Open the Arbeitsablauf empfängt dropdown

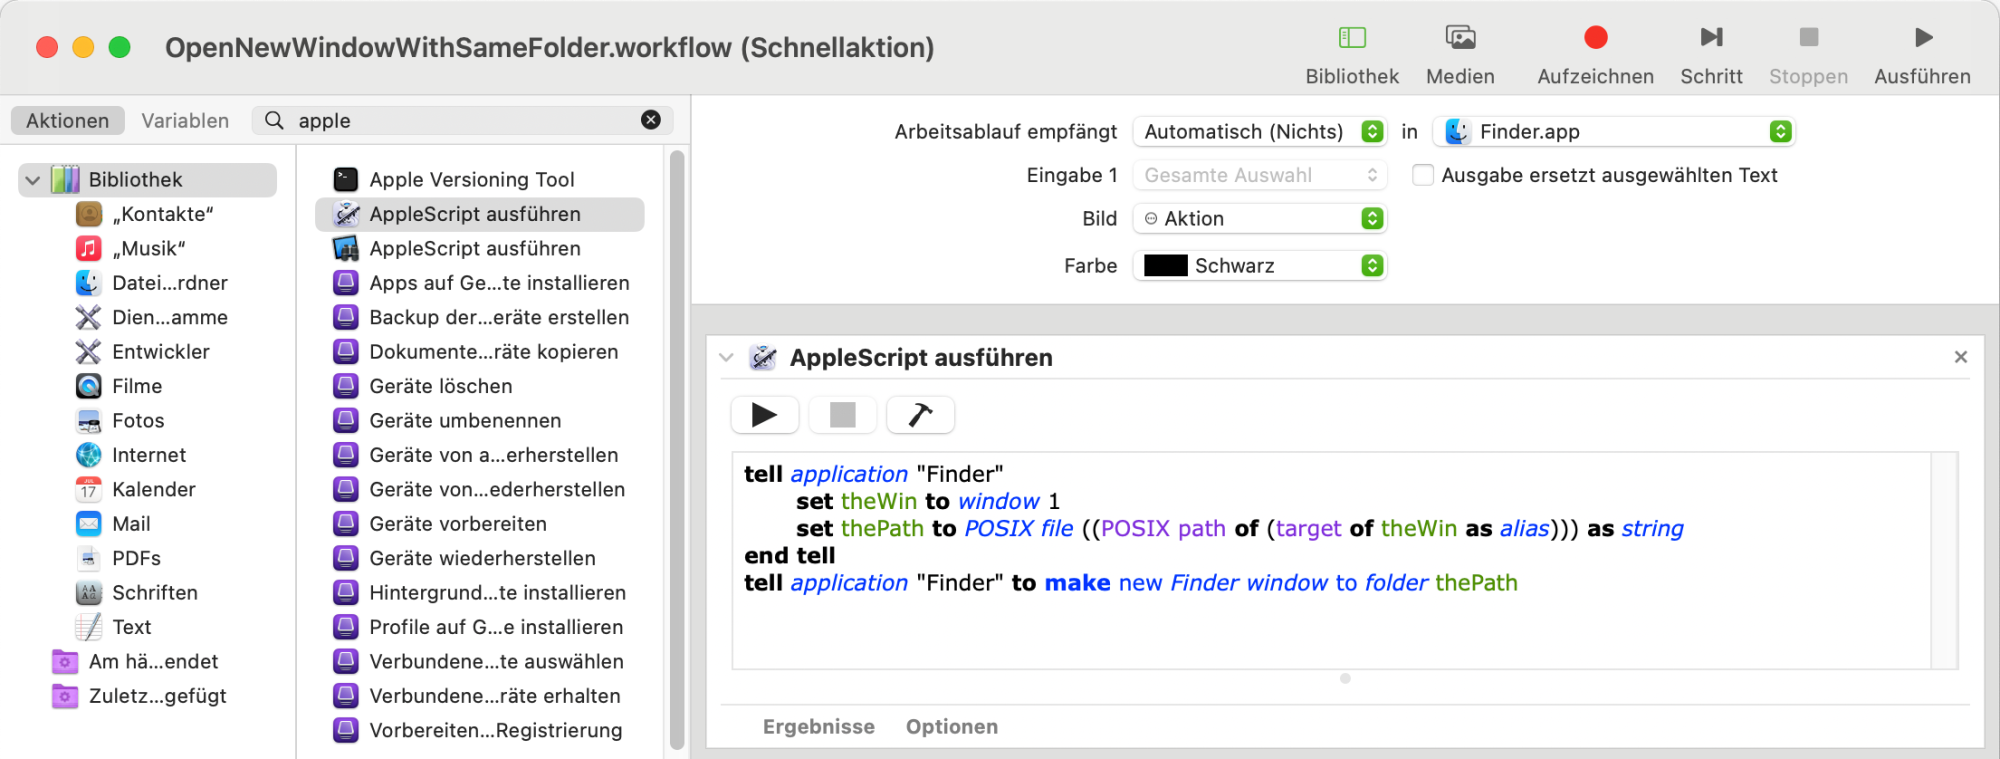(x=1260, y=132)
